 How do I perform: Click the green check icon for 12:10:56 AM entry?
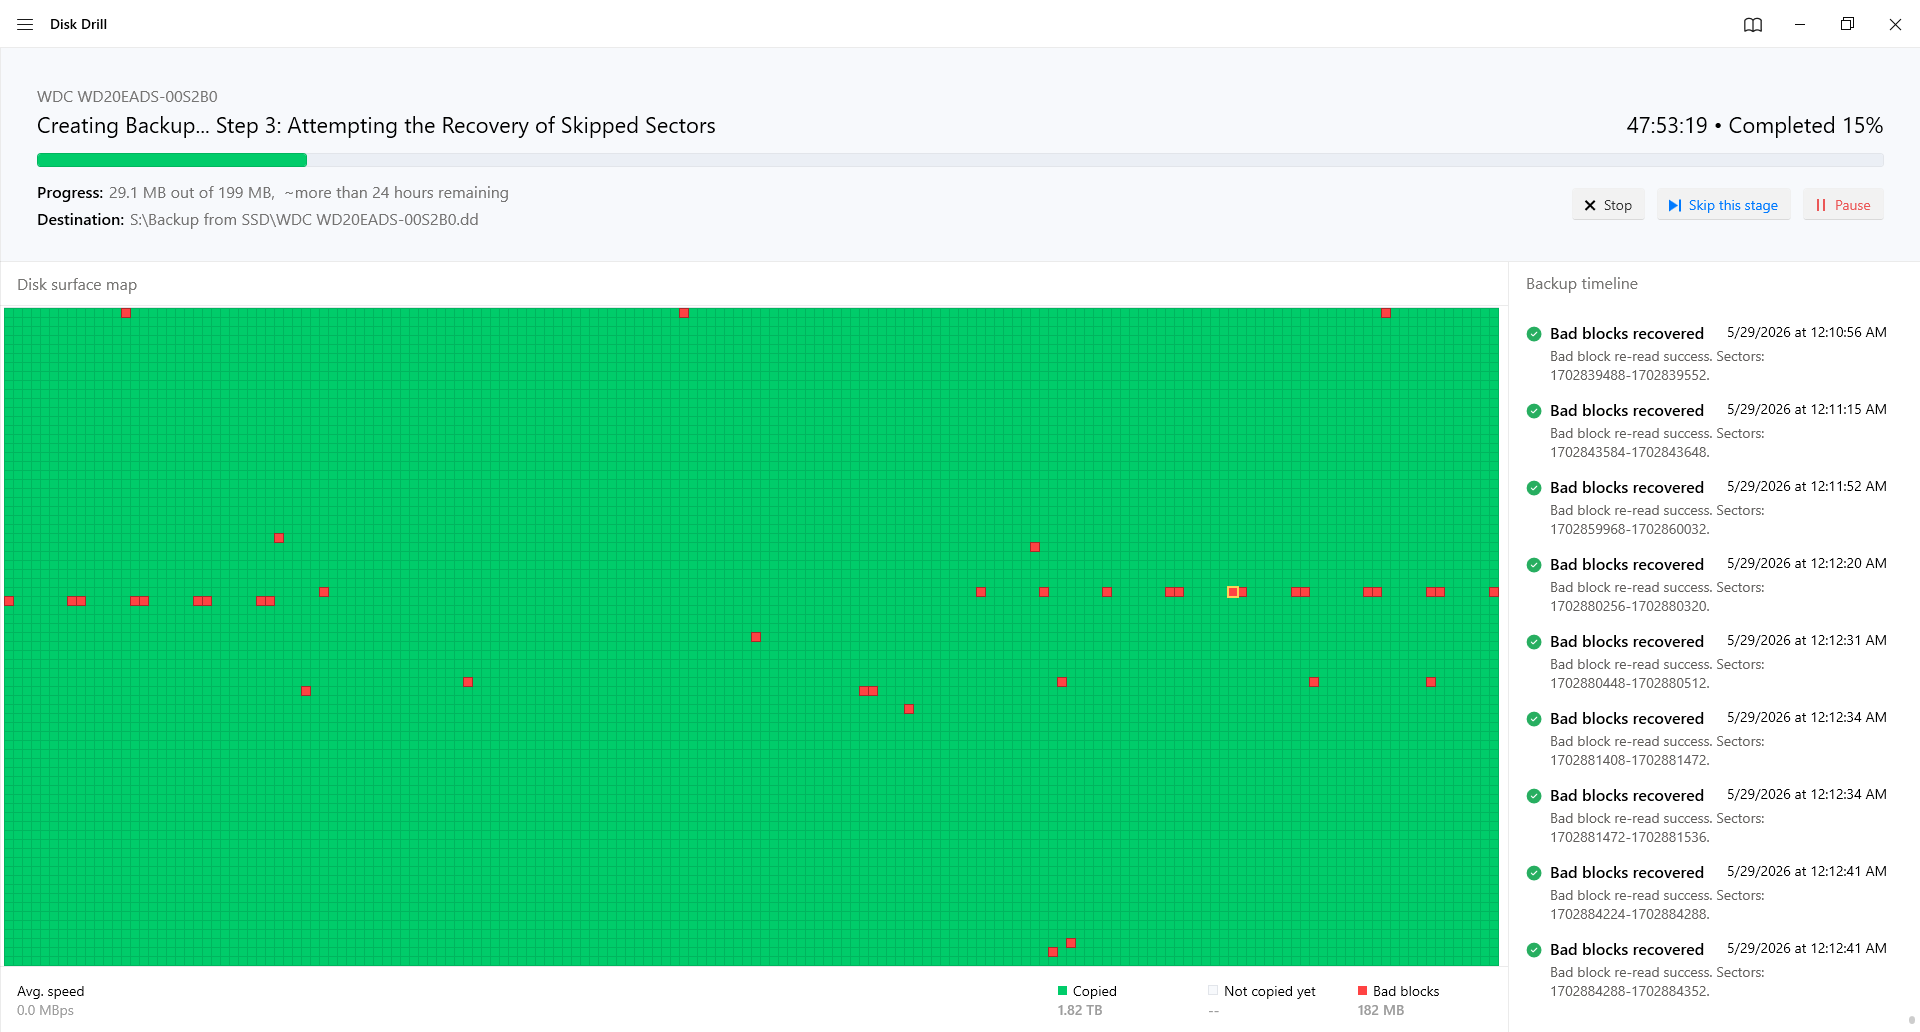point(1534,334)
